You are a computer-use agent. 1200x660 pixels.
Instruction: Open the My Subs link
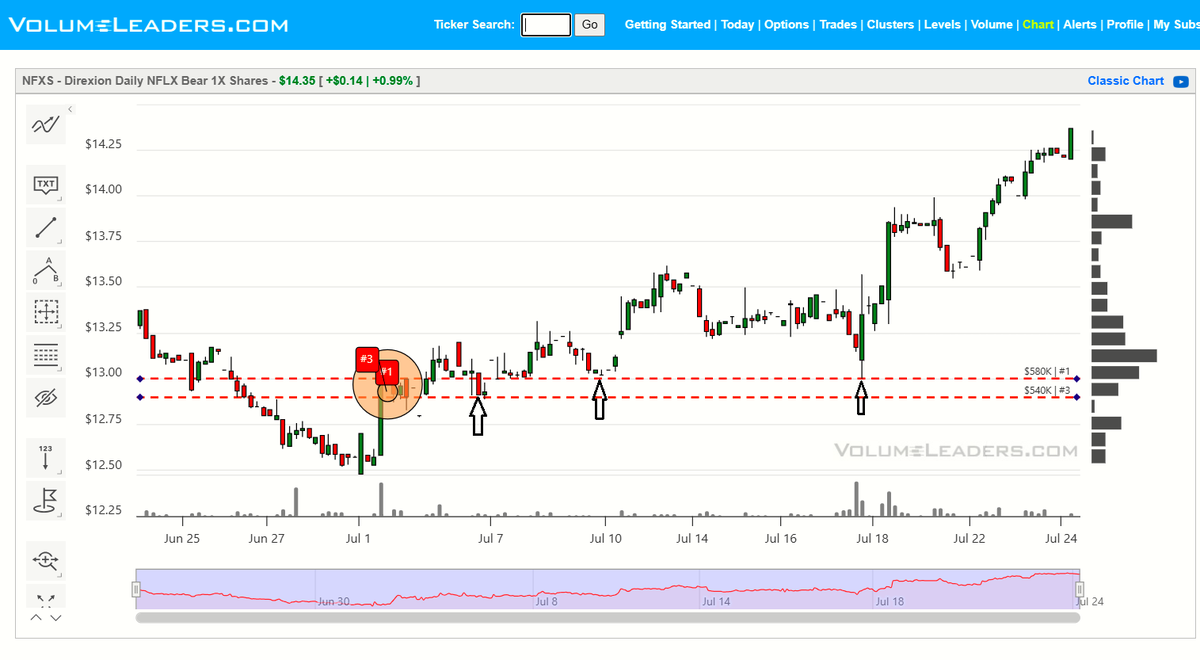click(1176, 24)
